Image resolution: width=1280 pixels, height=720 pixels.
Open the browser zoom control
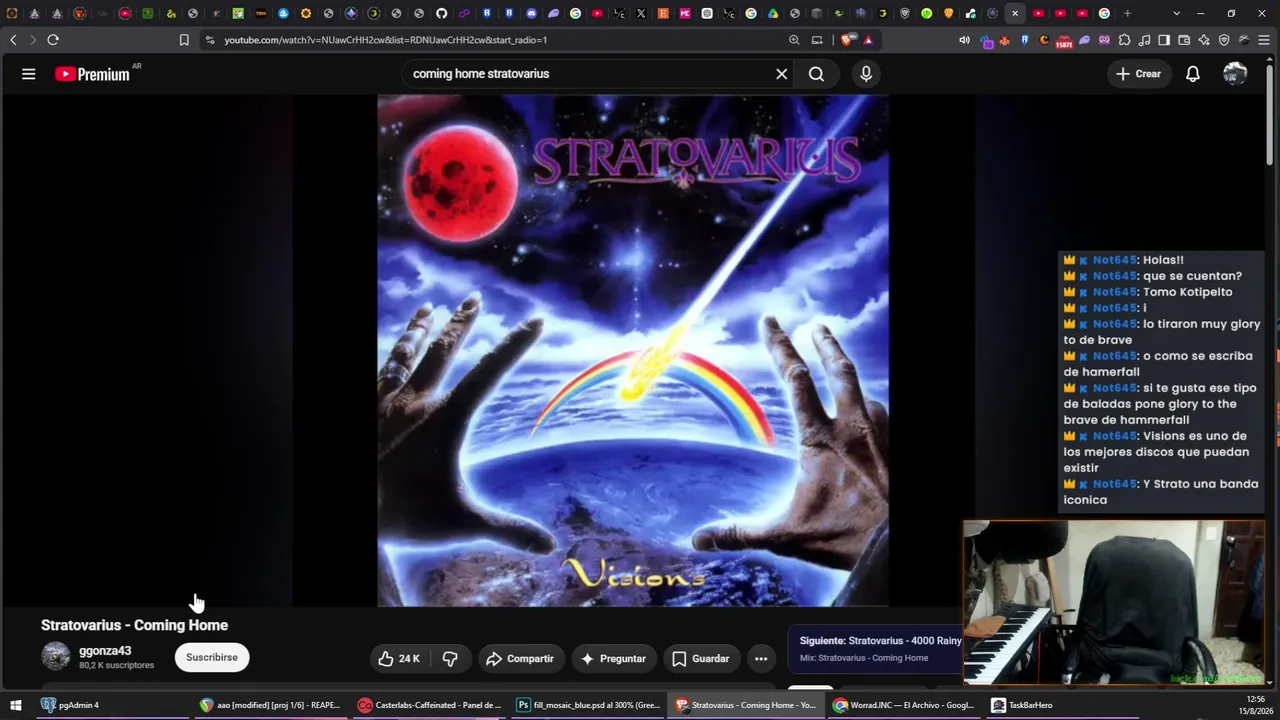794,40
